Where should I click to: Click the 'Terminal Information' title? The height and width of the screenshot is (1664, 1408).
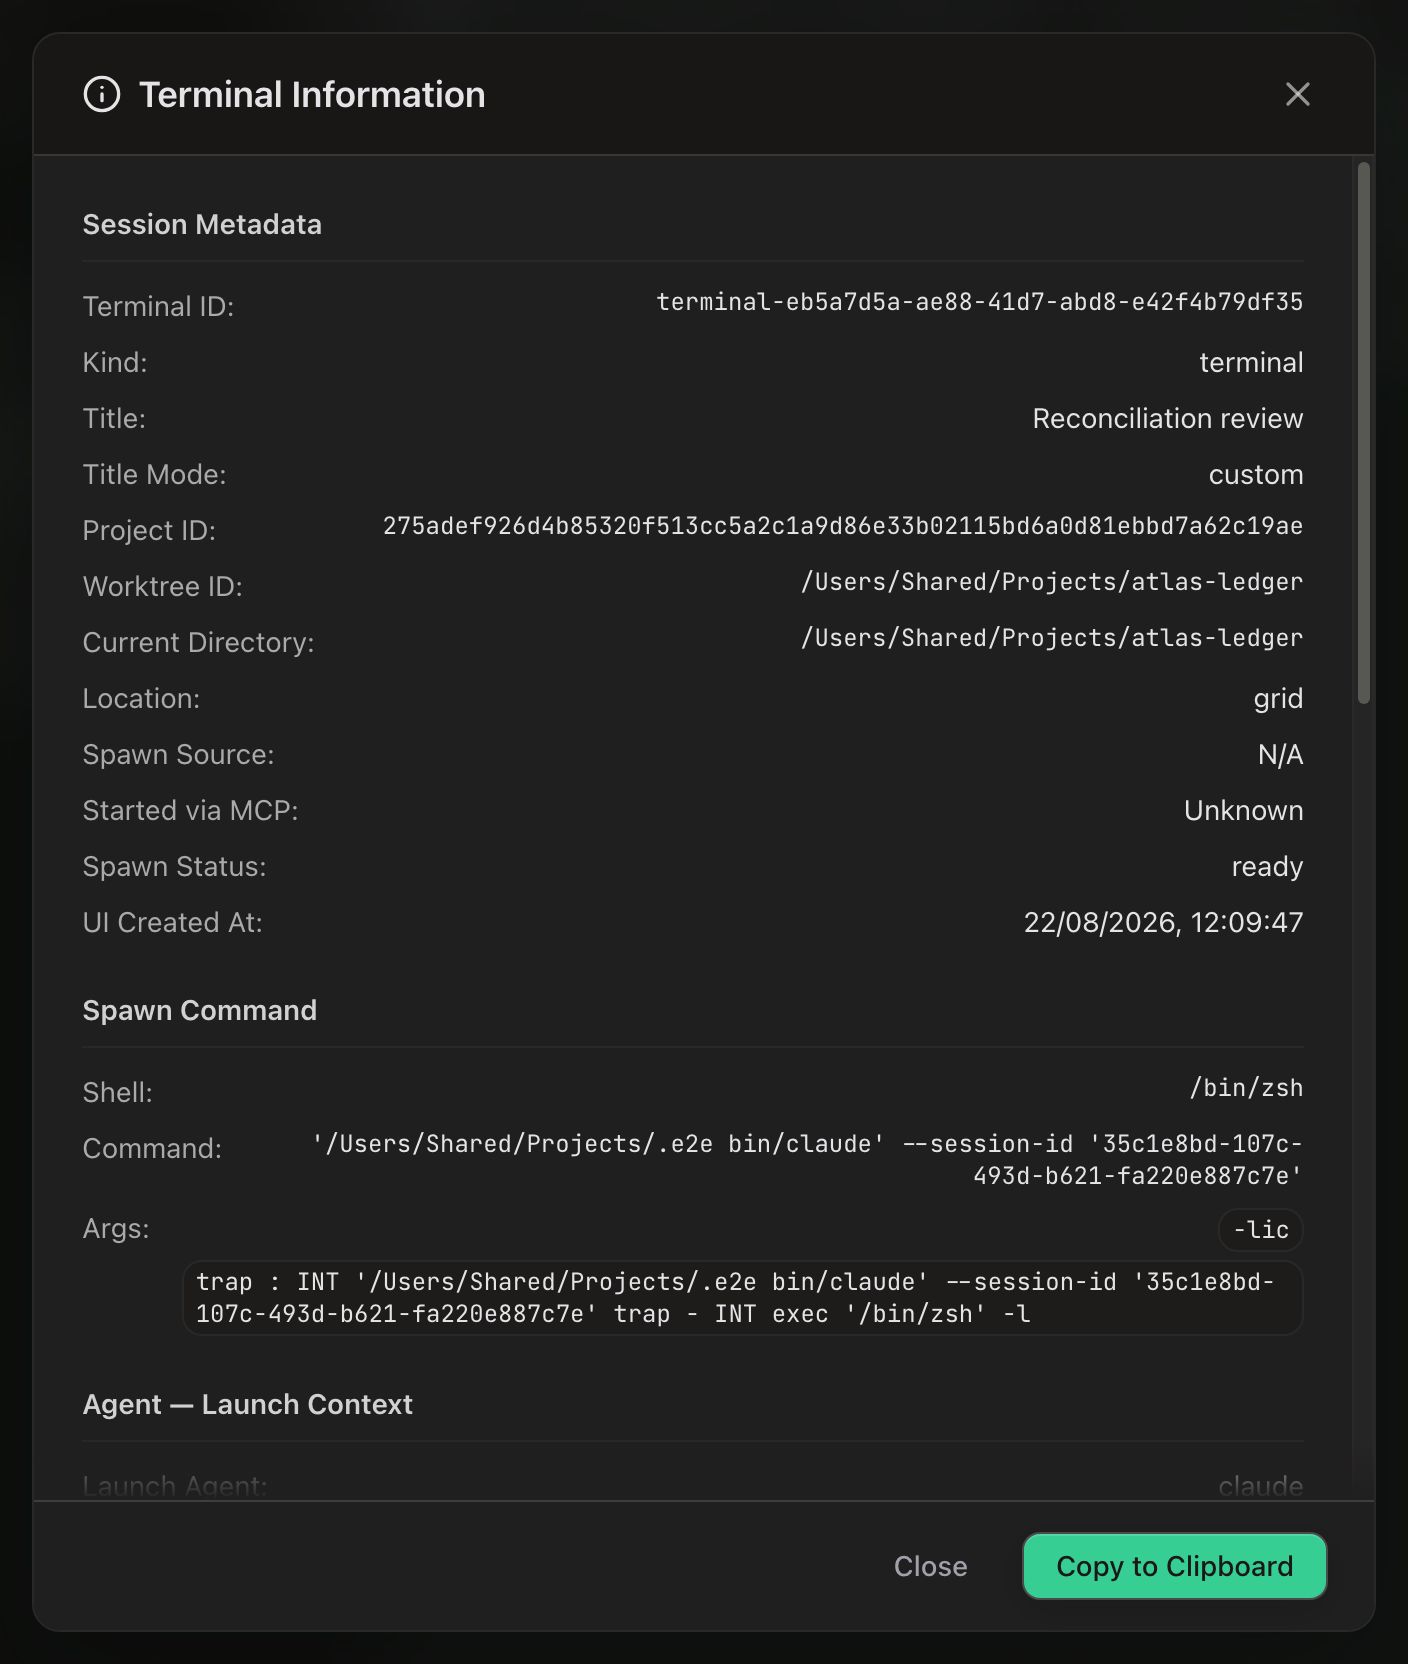(312, 95)
